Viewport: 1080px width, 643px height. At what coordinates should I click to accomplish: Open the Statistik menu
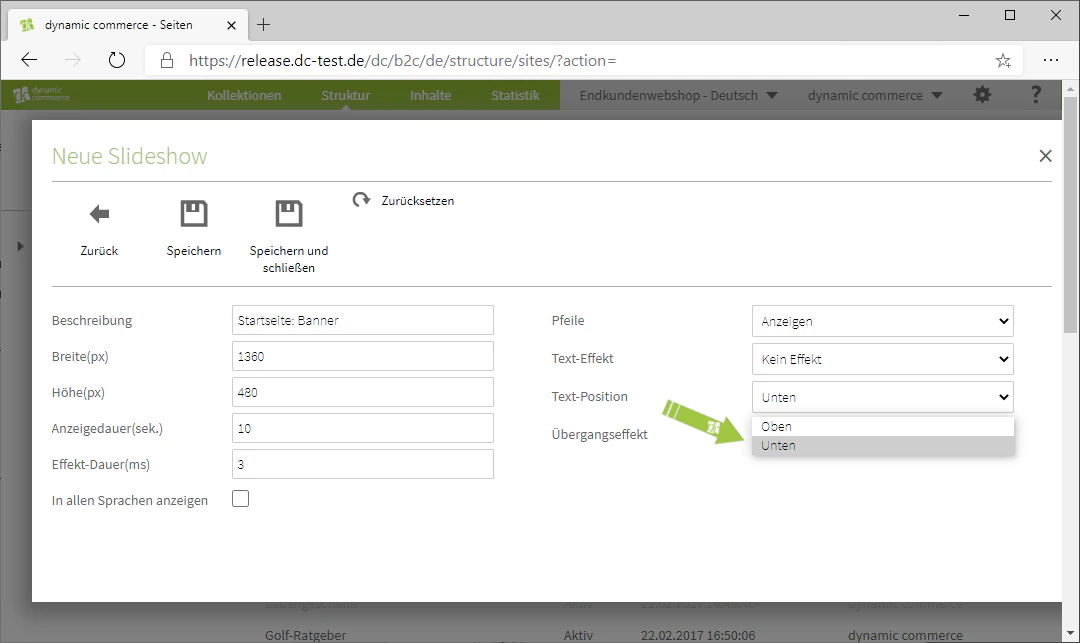click(515, 95)
